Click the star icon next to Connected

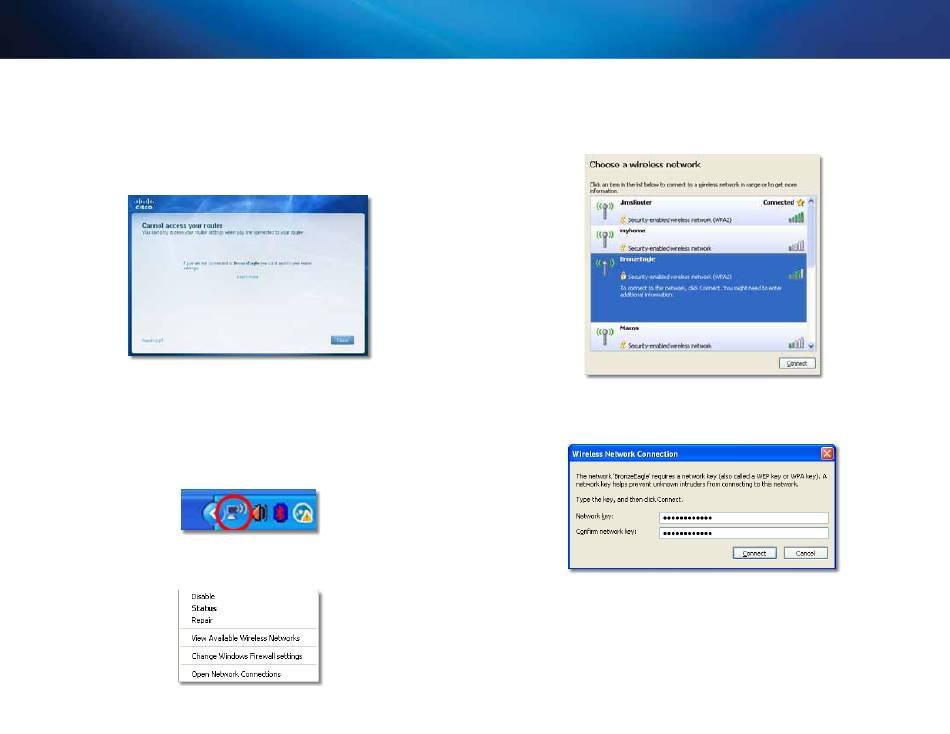click(x=800, y=202)
